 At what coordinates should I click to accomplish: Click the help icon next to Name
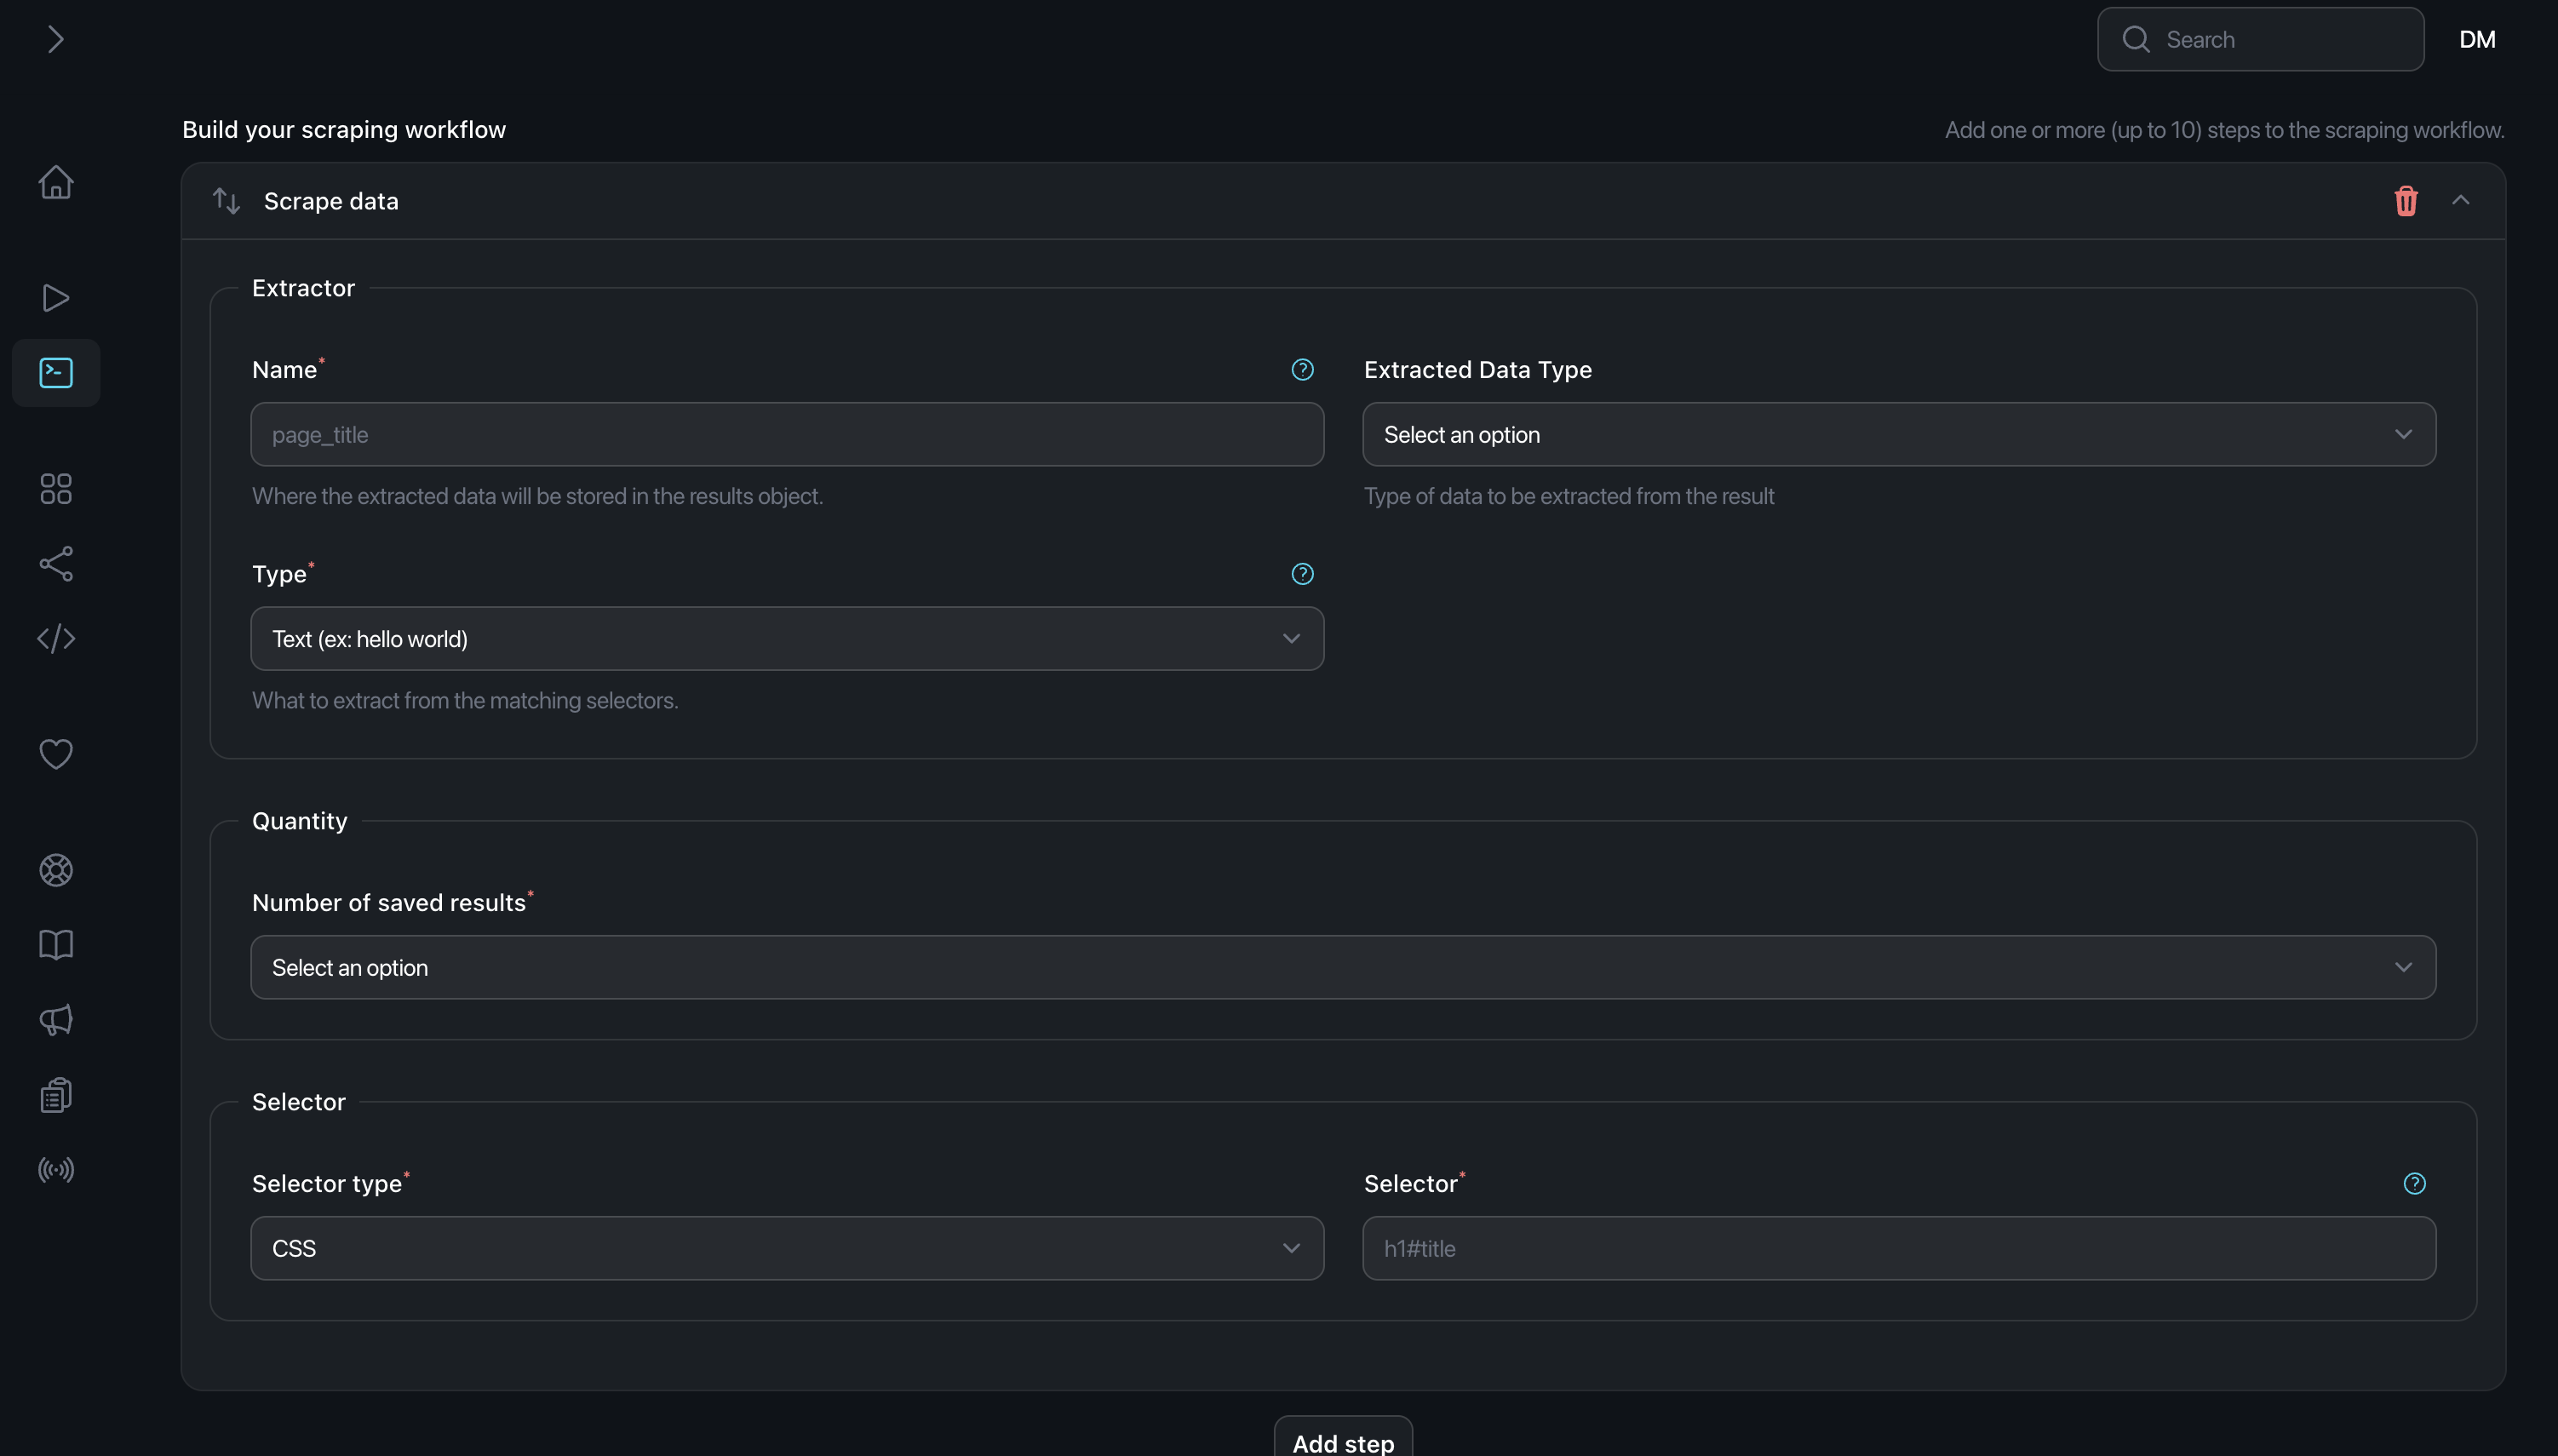1302,370
